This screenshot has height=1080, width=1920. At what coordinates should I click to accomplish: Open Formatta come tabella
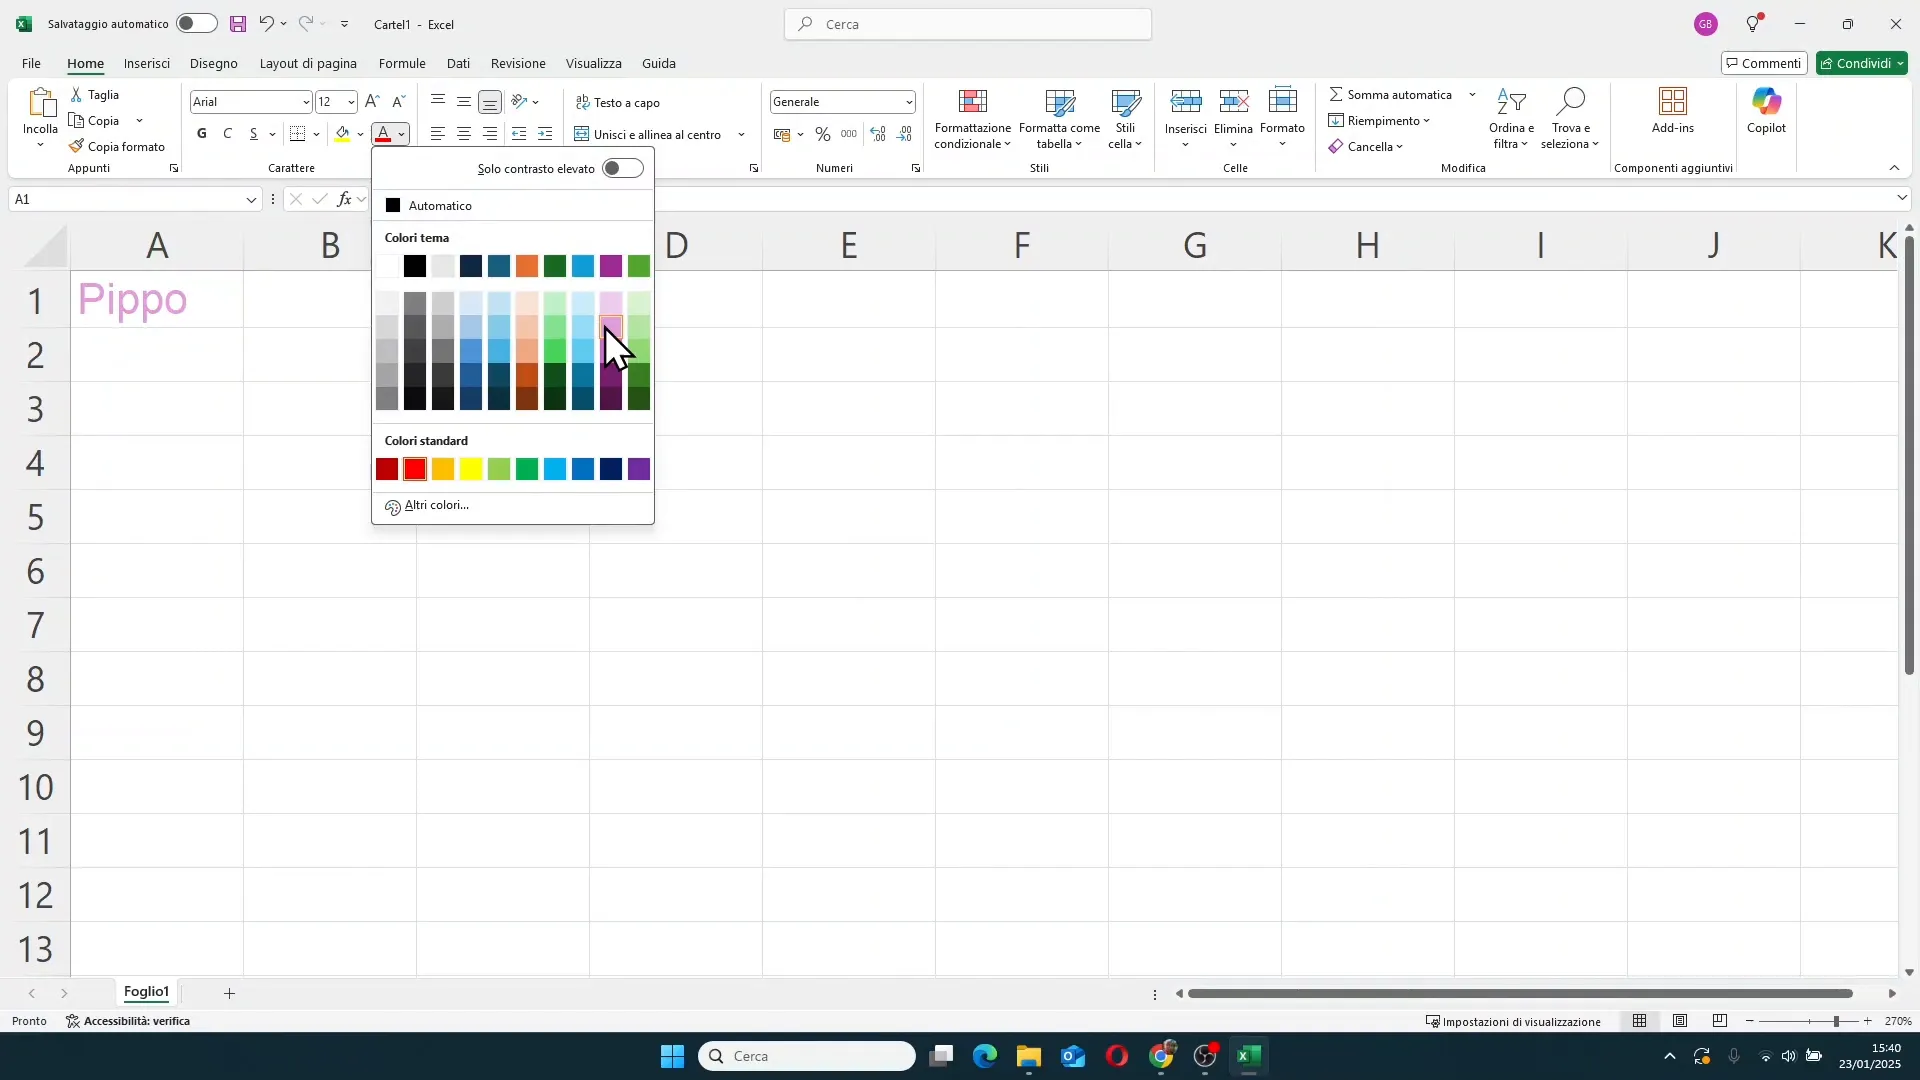click(x=1060, y=119)
